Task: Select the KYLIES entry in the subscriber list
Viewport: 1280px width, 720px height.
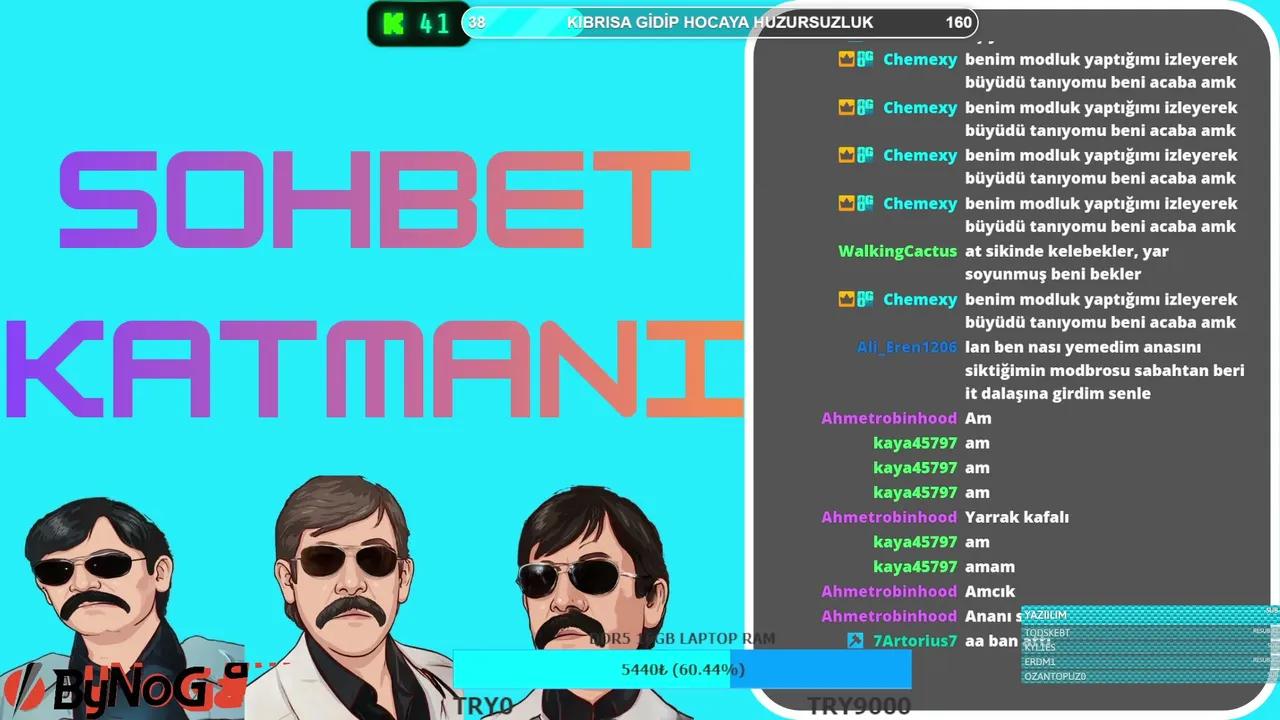Action: 1151,646
